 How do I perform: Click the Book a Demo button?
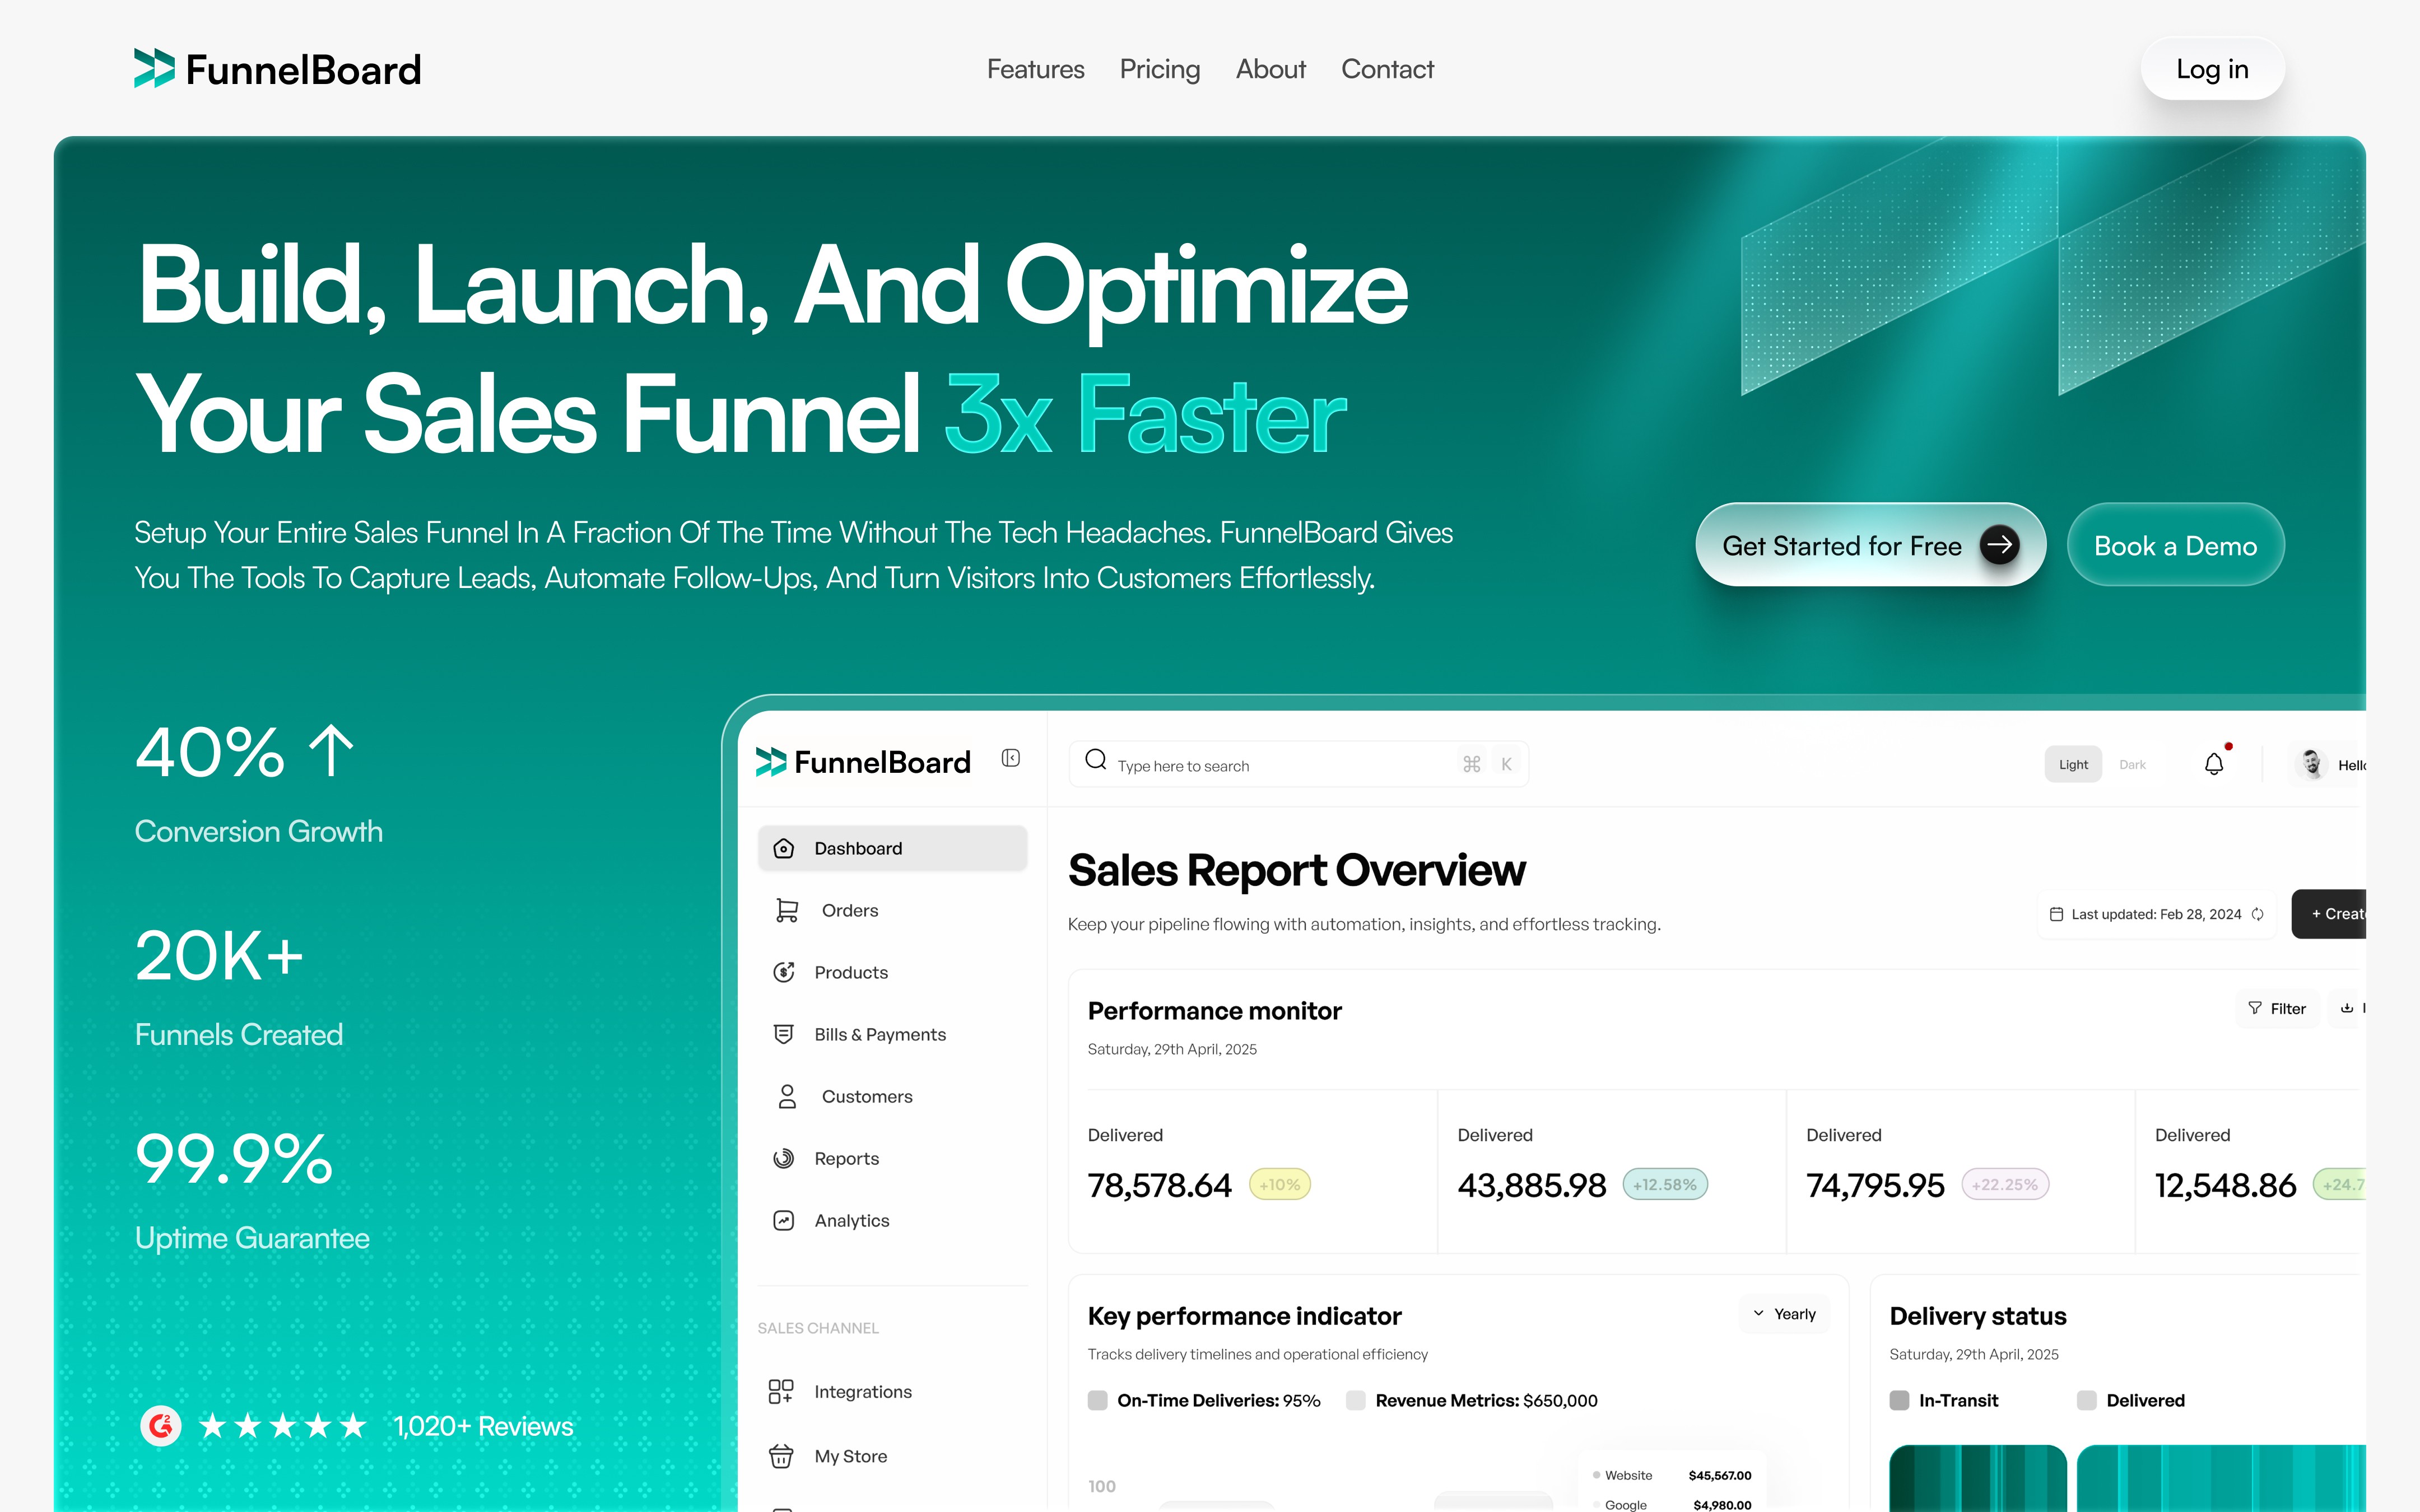(x=2175, y=545)
